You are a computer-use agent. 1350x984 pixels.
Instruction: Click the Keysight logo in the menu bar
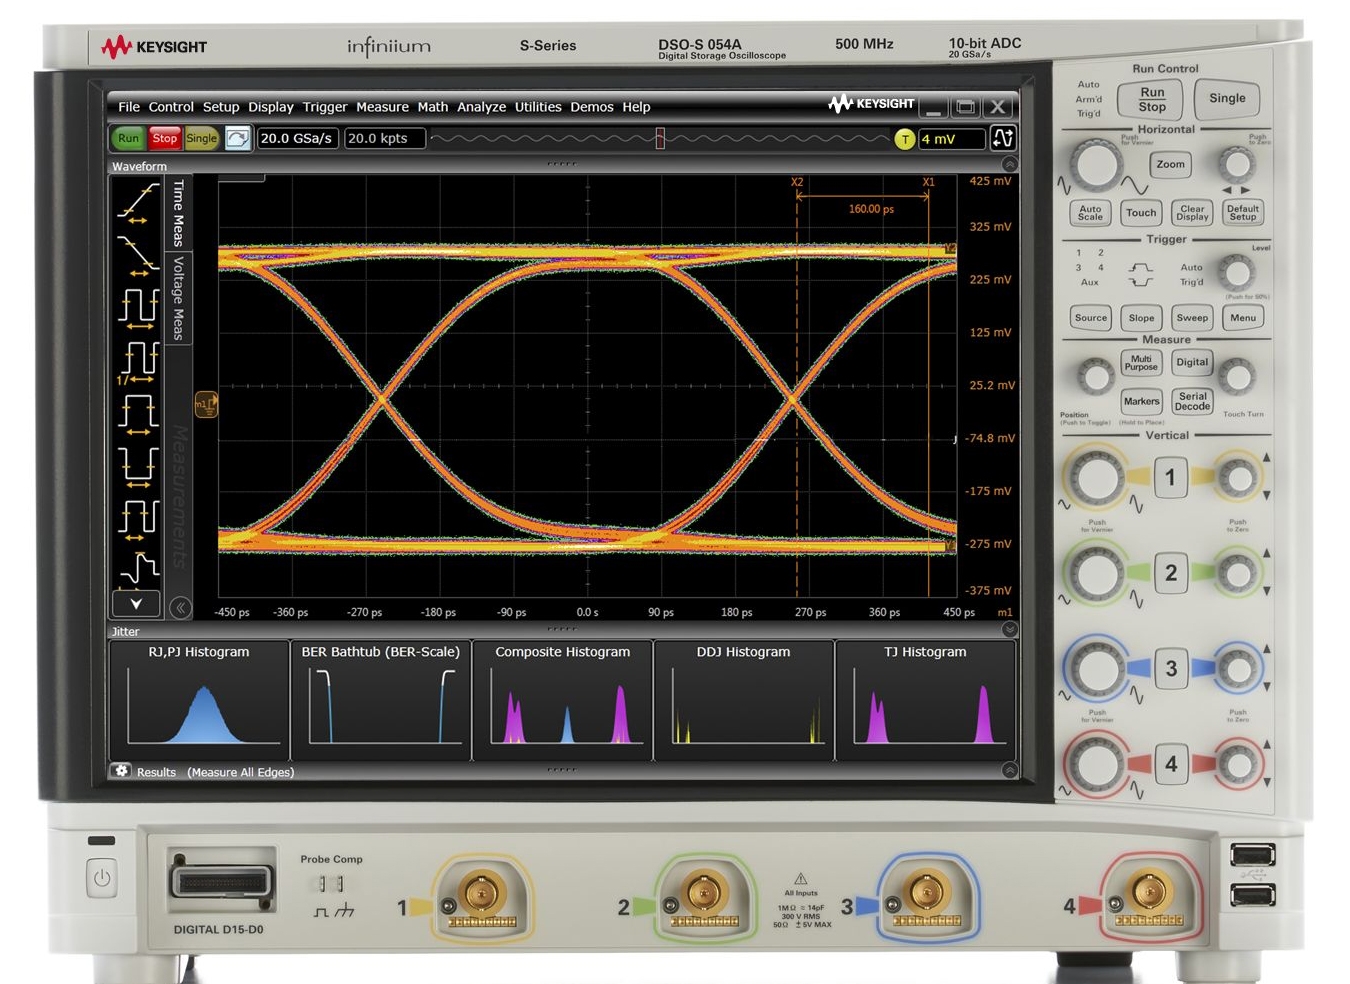pos(871,104)
